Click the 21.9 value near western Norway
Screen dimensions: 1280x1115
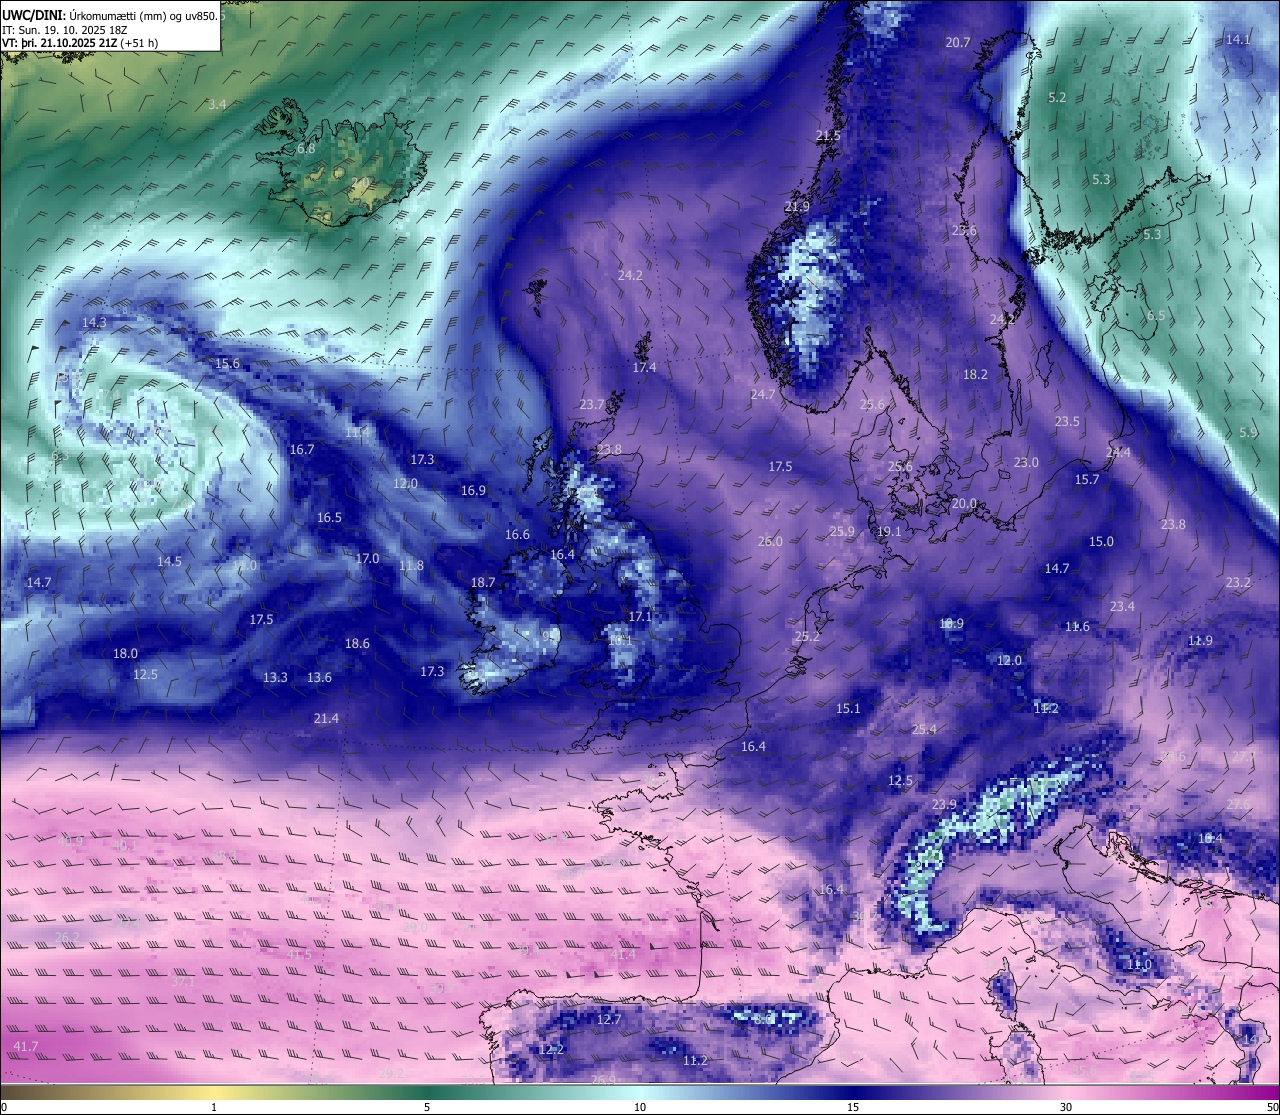click(797, 207)
